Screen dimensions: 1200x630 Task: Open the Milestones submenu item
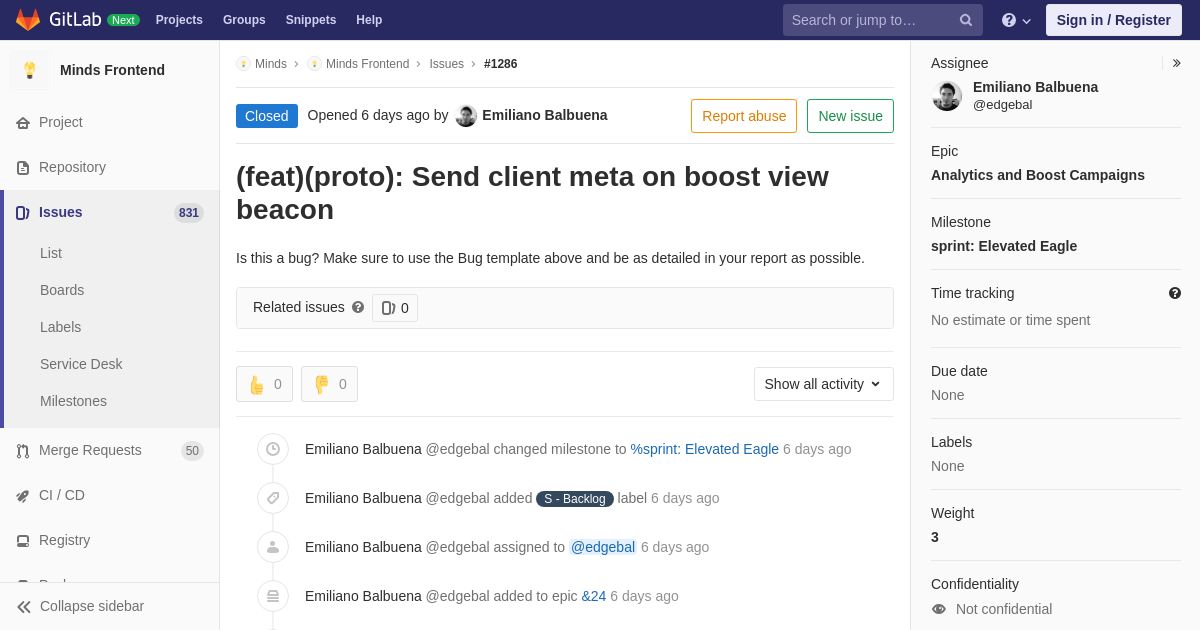pos(73,401)
